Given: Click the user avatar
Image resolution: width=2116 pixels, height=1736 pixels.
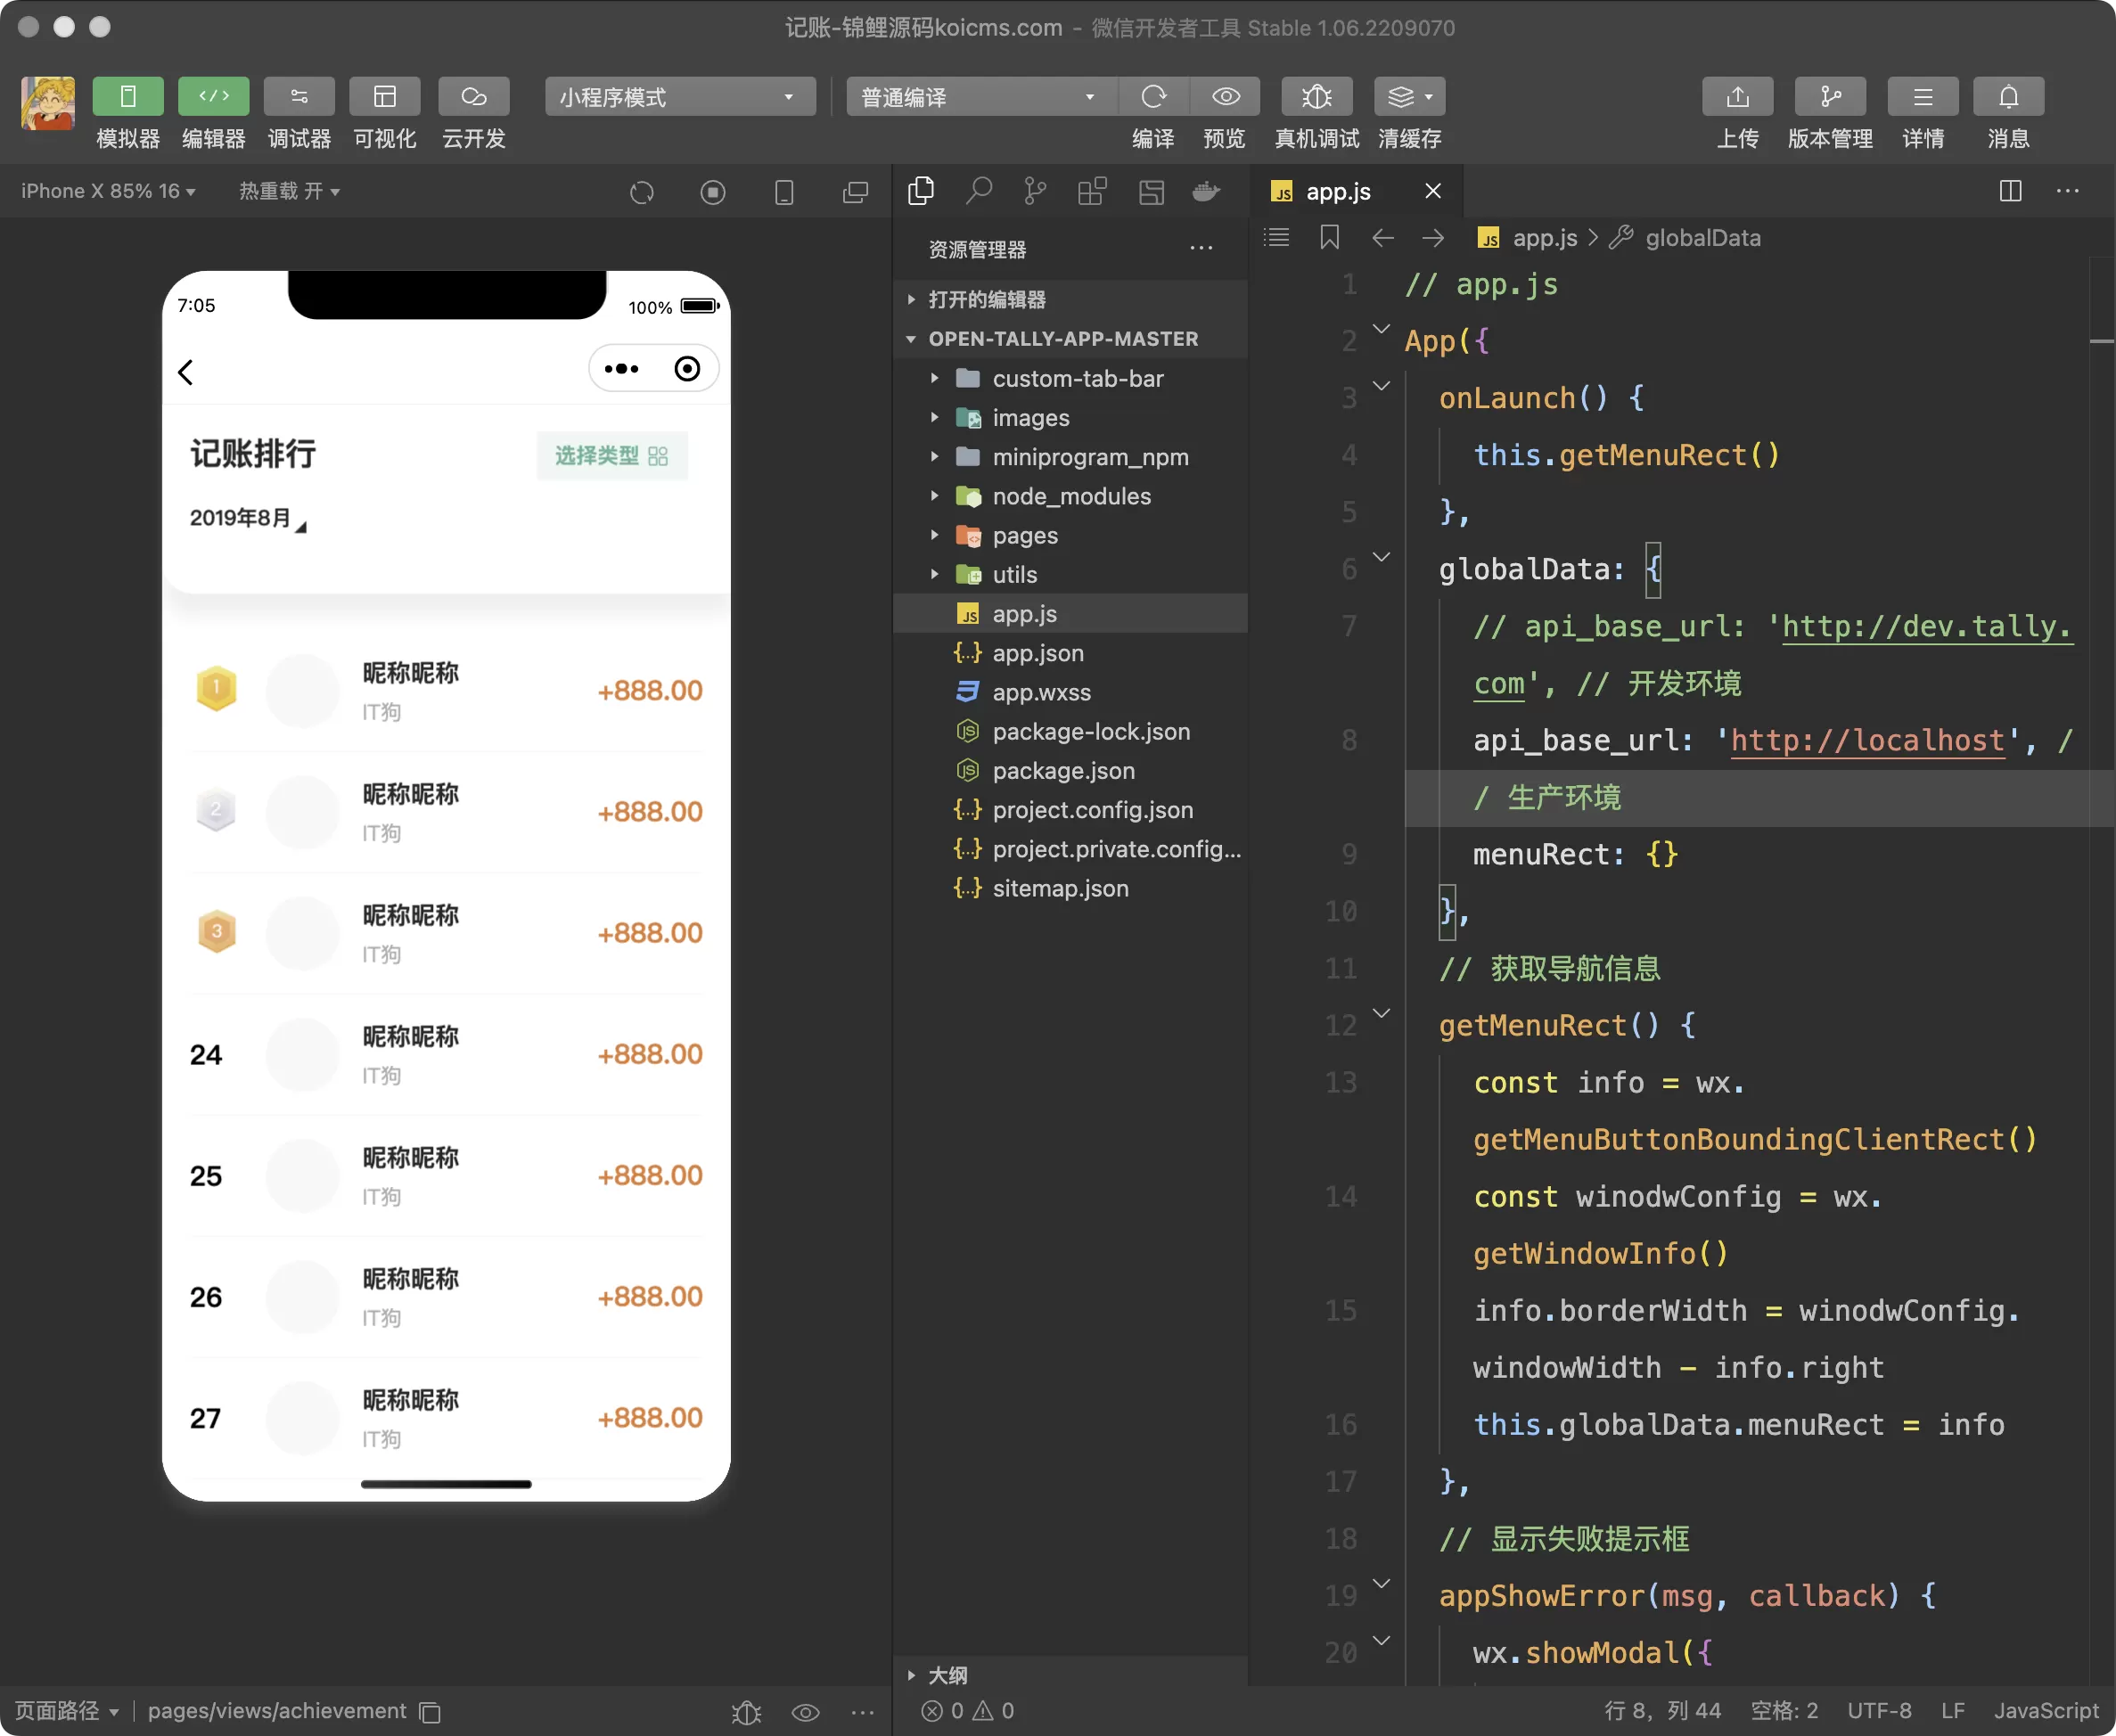Looking at the screenshot, I should pyautogui.click(x=48, y=103).
